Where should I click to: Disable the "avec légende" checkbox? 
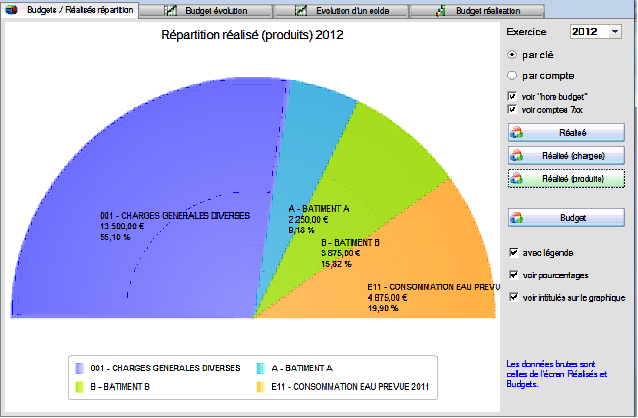[x=513, y=252]
